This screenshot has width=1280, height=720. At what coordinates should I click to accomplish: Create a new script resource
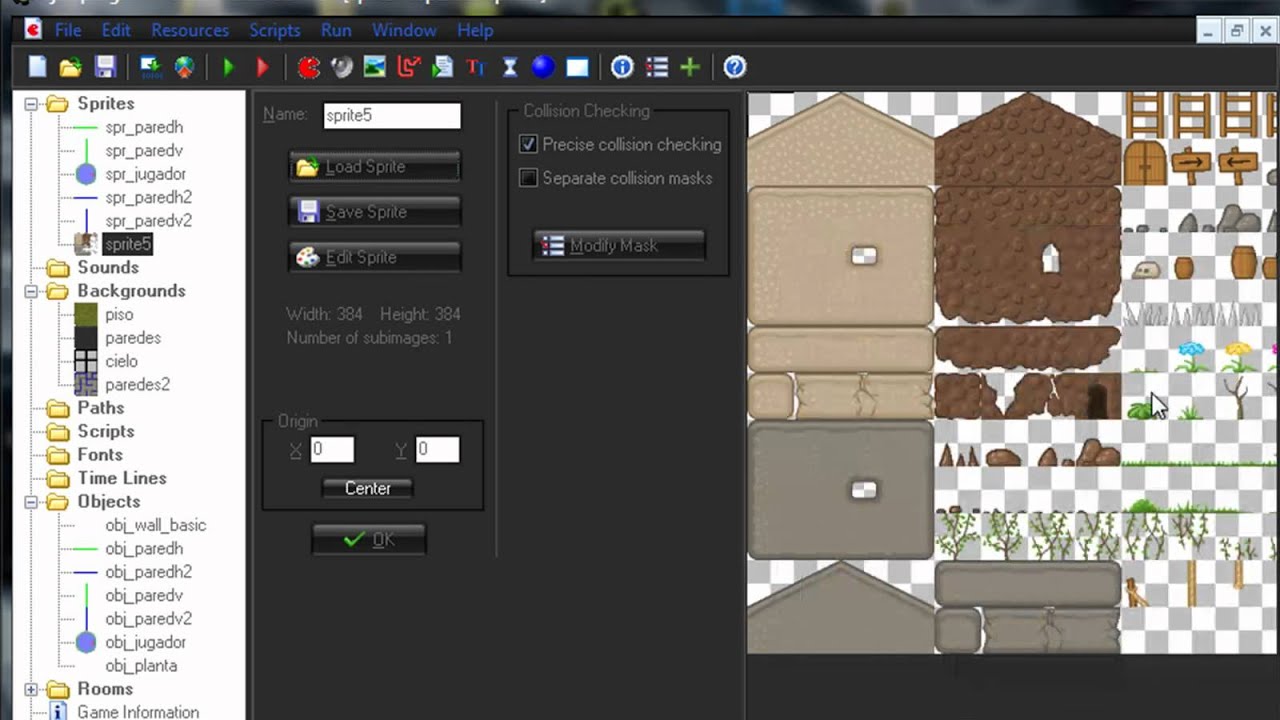pos(442,67)
